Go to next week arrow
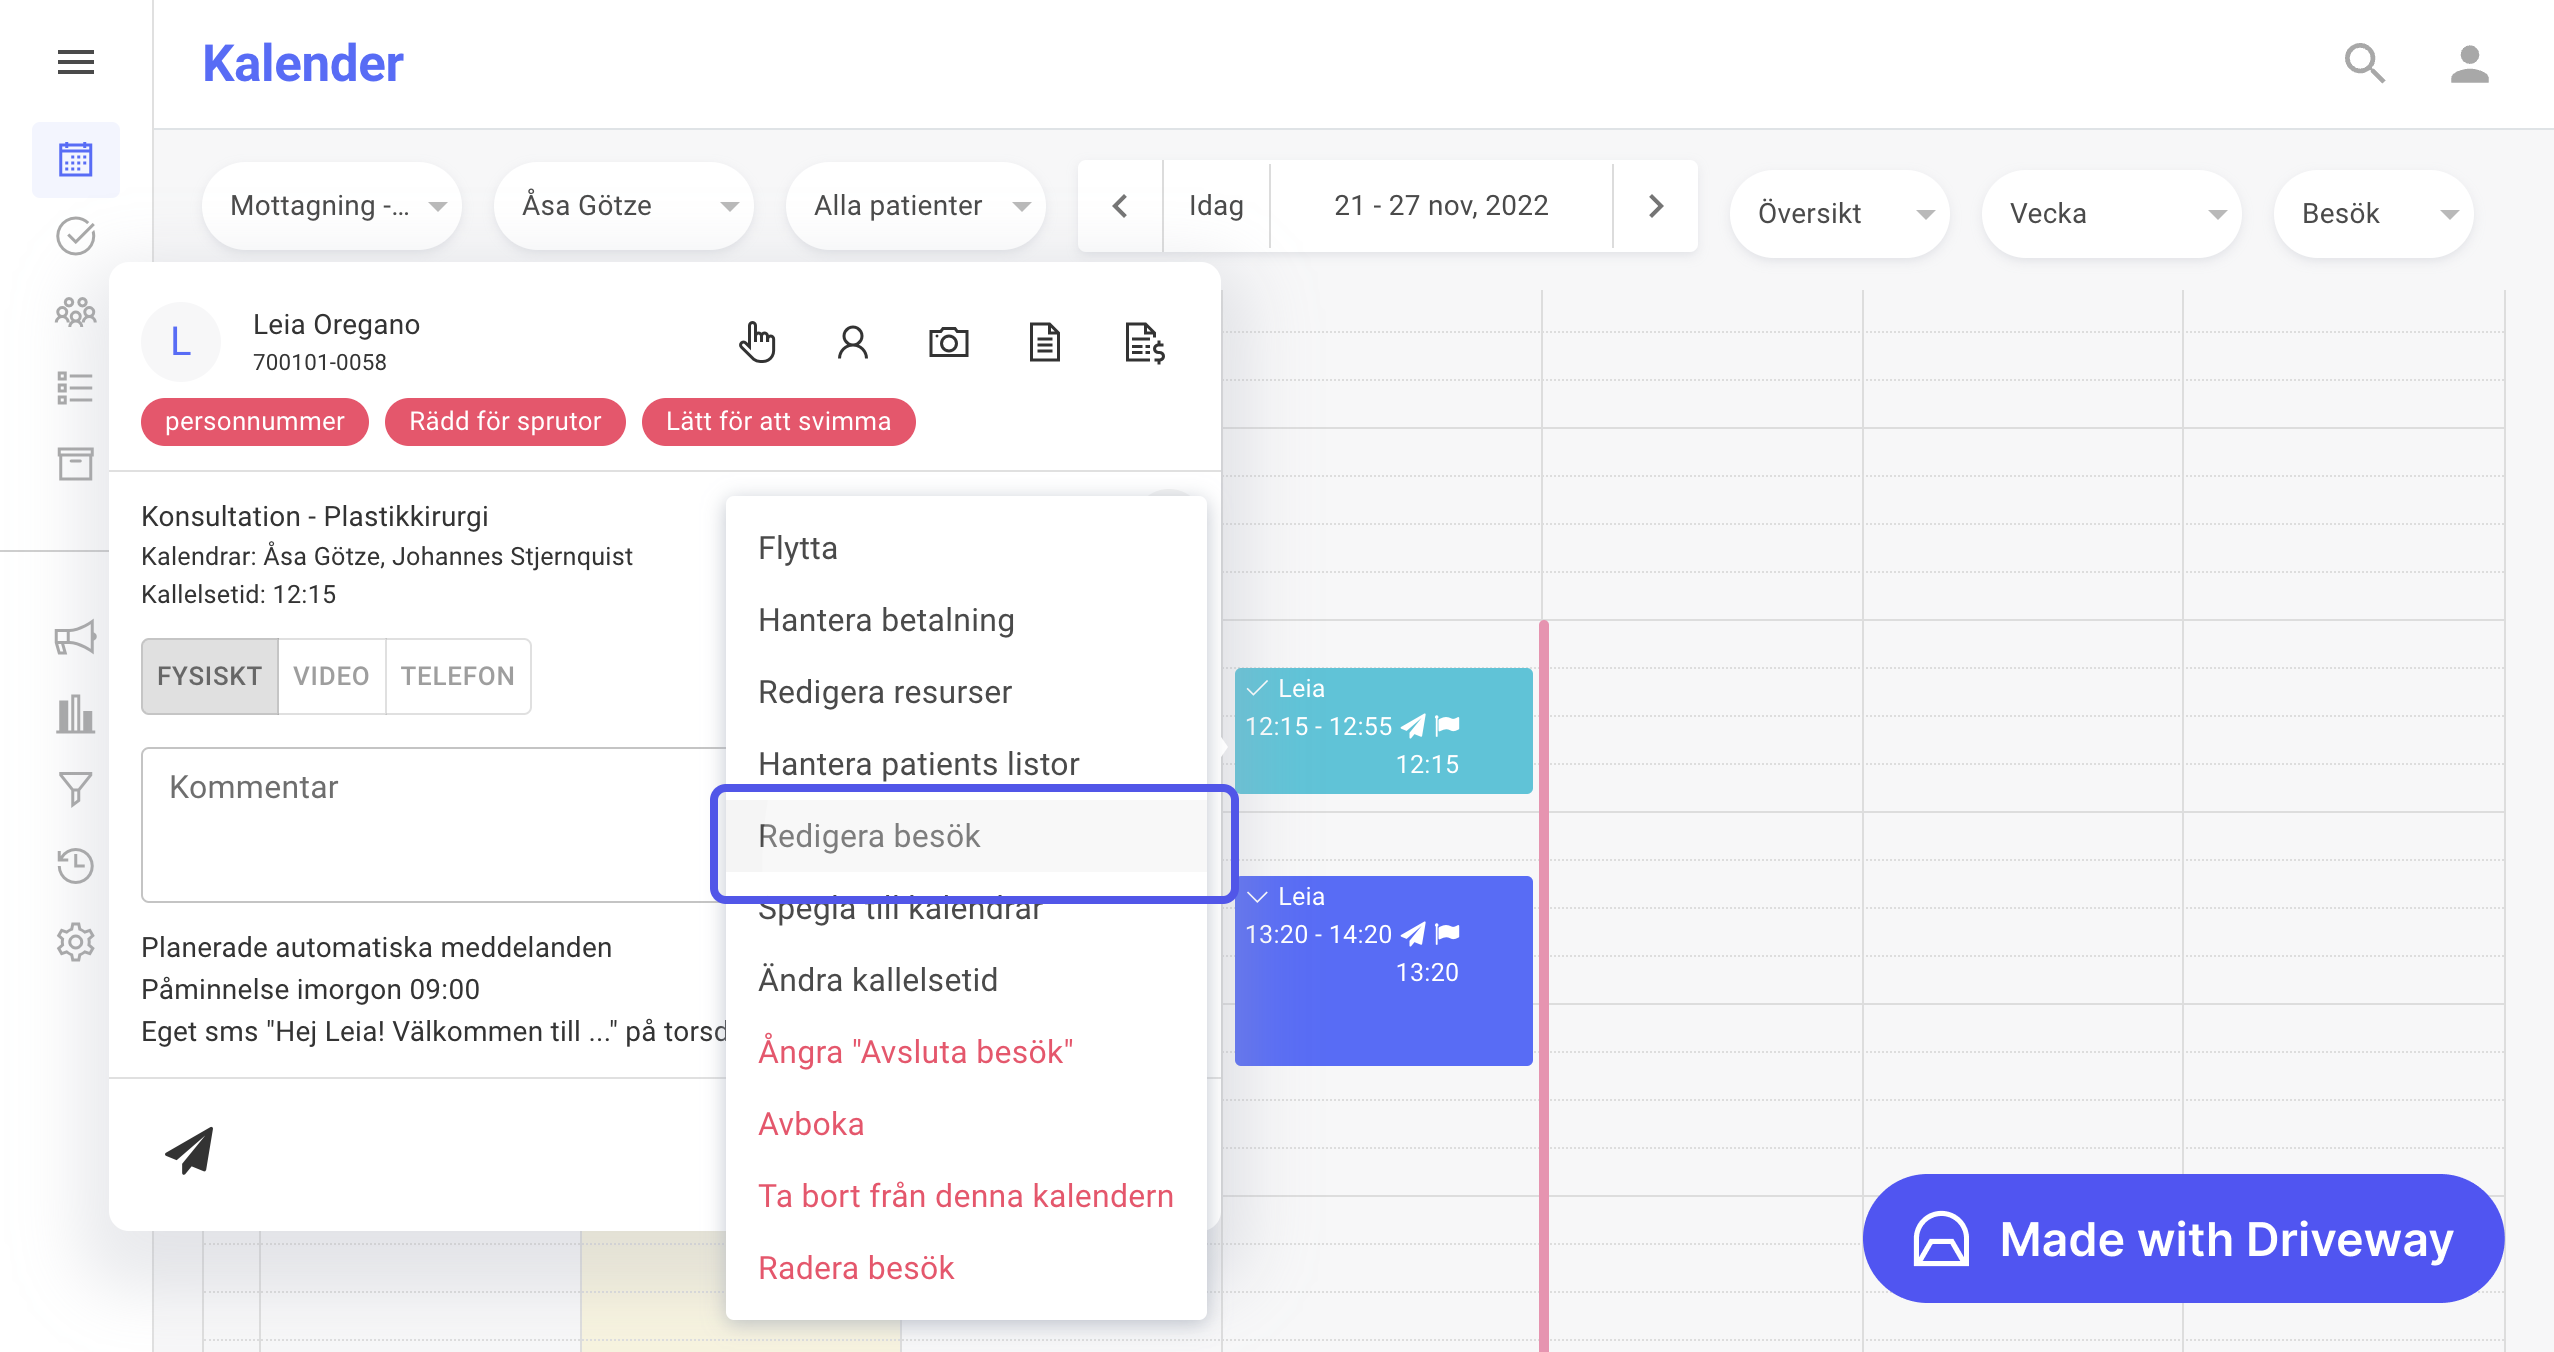 pyautogui.click(x=1656, y=206)
